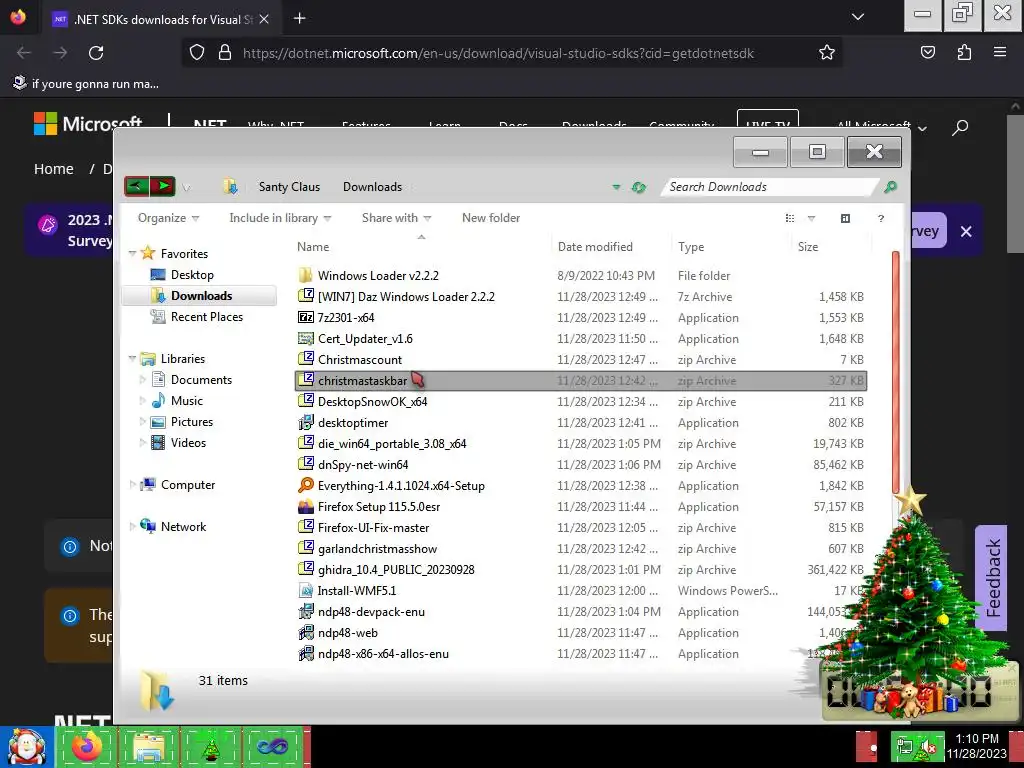Select the Cert_Updater_v1.6 file icon
The height and width of the screenshot is (768, 1024).
click(x=306, y=338)
